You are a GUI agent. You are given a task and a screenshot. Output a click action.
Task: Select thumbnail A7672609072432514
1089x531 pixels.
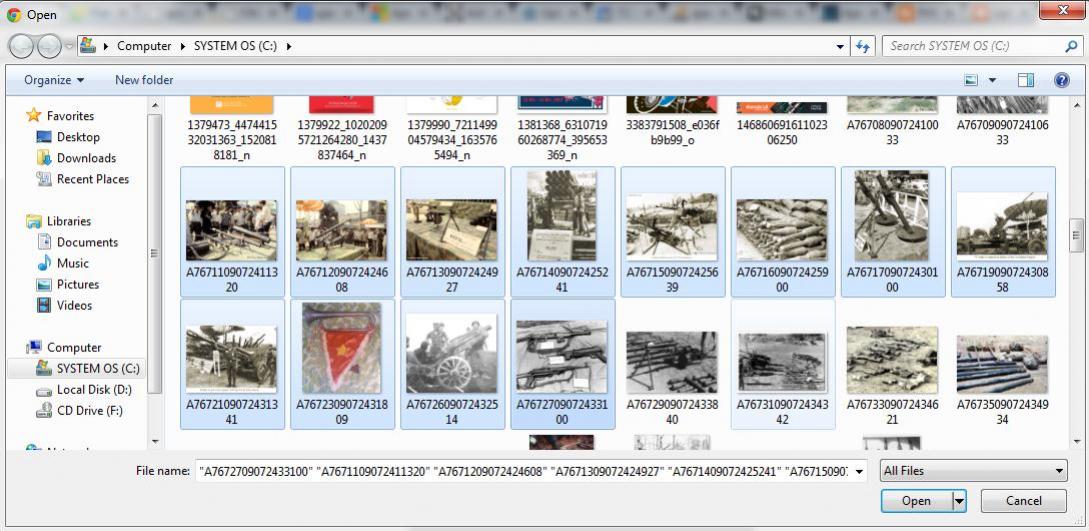pos(452,364)
